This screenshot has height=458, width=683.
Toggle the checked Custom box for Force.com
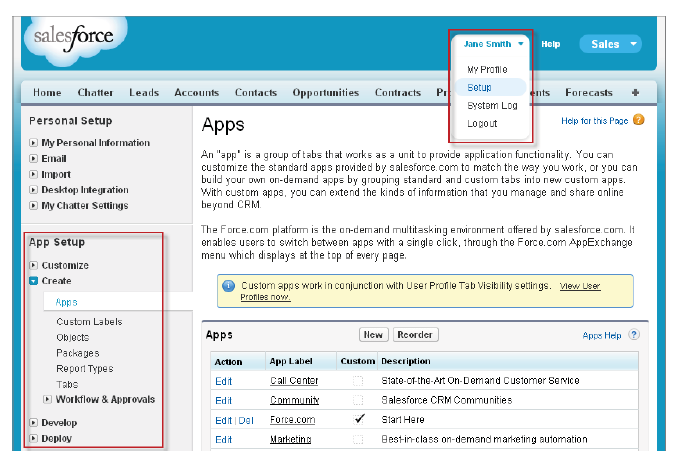pos(359,419)
